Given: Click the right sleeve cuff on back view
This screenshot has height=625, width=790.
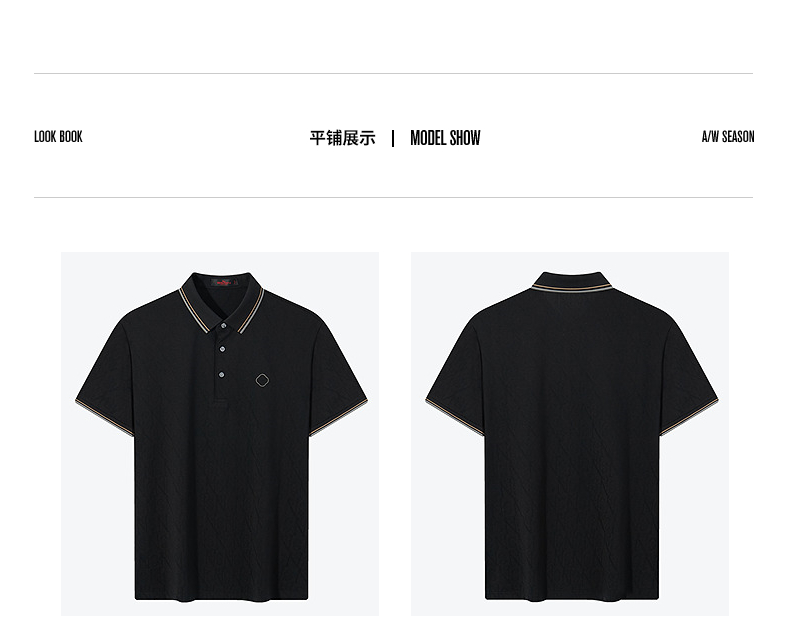Looking at the screenshot, I should pyautogui.click(x=689, y=417).
